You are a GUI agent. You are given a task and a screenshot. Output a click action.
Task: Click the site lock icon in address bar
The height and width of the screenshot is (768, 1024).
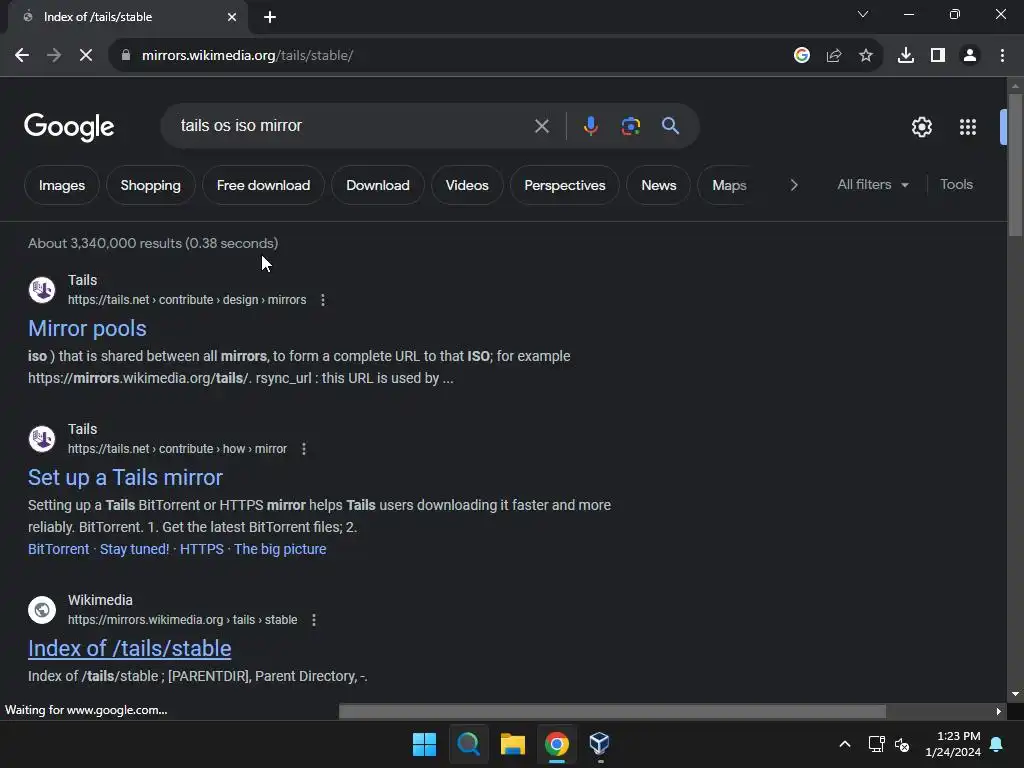[x=126, y=56]
